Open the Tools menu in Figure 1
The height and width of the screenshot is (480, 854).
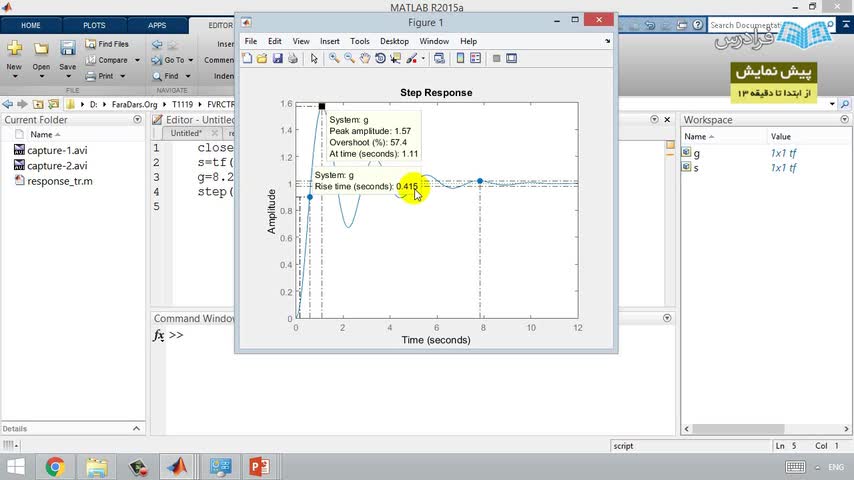(359, 41)
